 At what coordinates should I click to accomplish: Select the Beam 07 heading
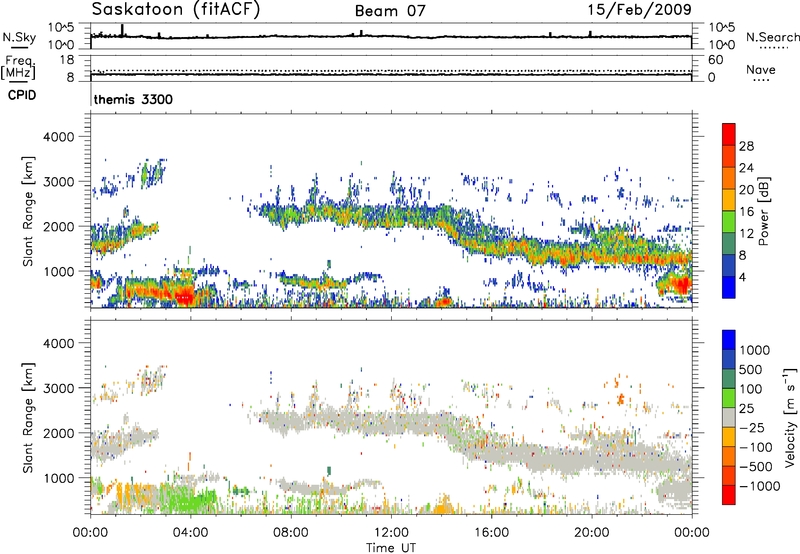[x=390, y=11]
